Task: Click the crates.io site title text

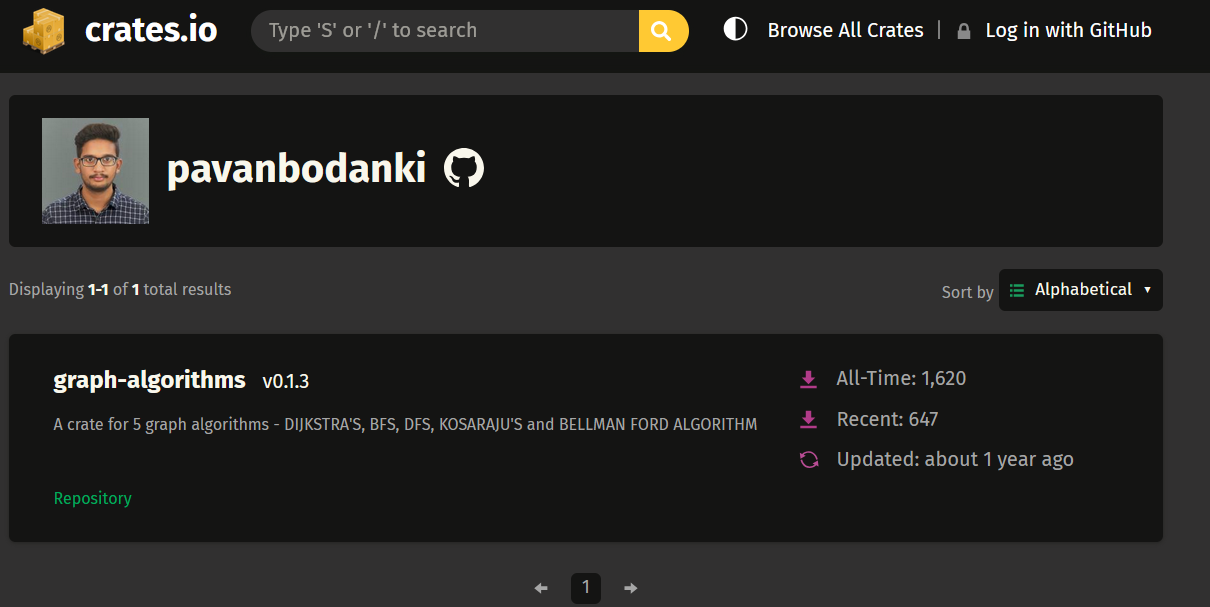Action: [x=151, y=30]
